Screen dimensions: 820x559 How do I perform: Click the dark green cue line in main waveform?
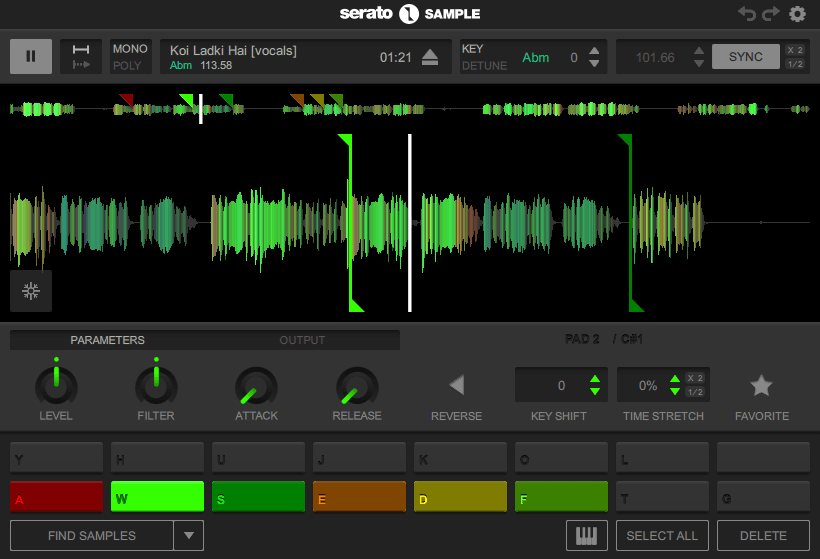[631, 223]
